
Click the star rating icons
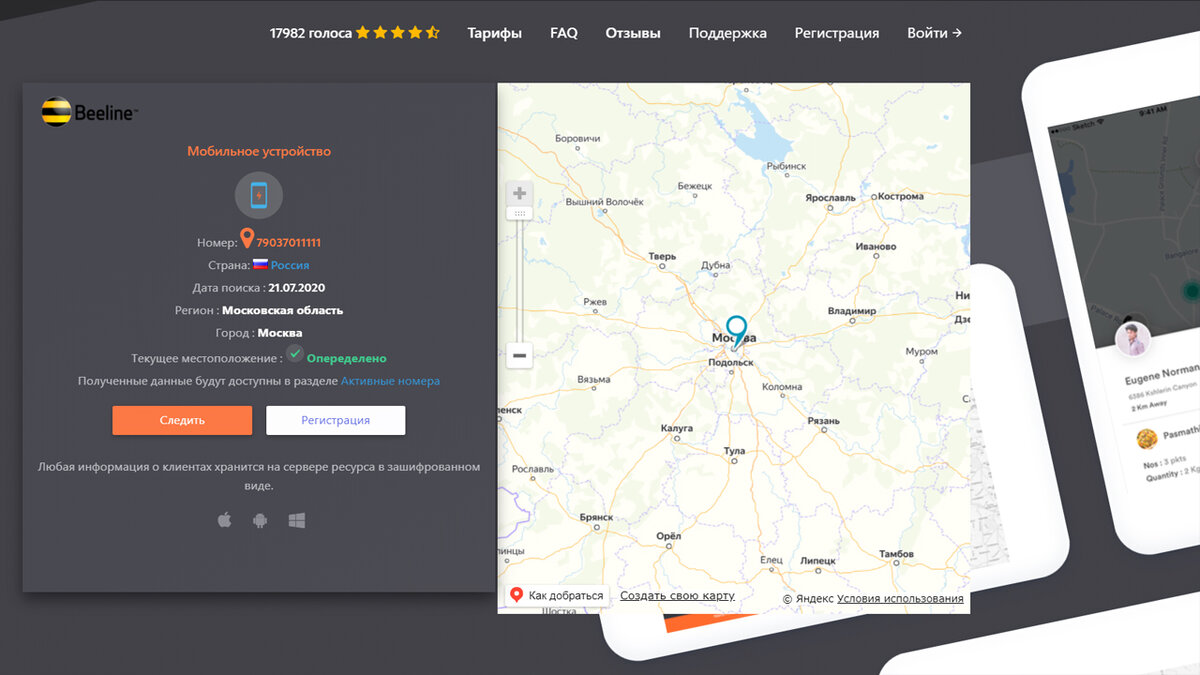tap(397, 33)
